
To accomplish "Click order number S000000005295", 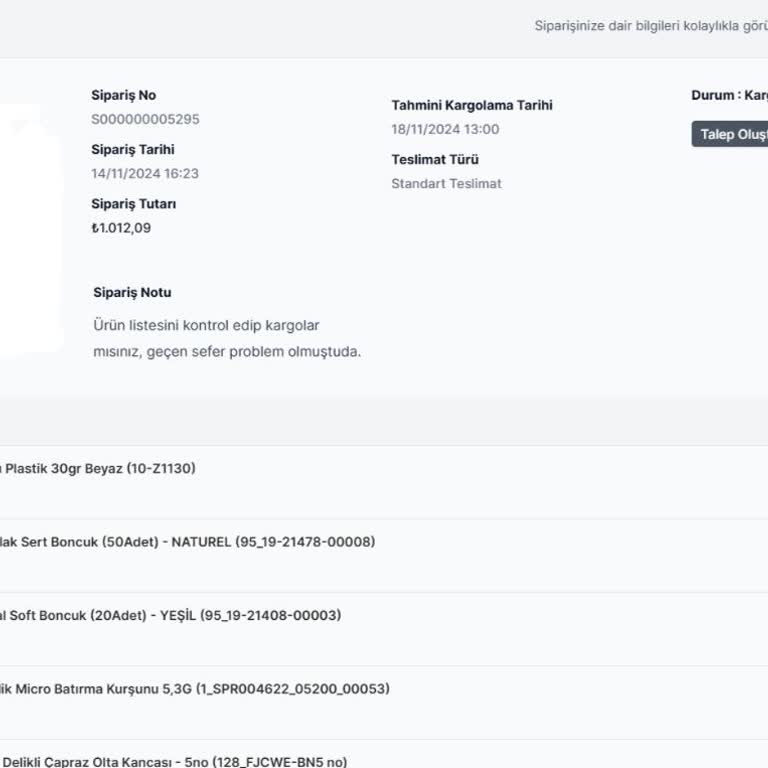I will tap(145, 119).
